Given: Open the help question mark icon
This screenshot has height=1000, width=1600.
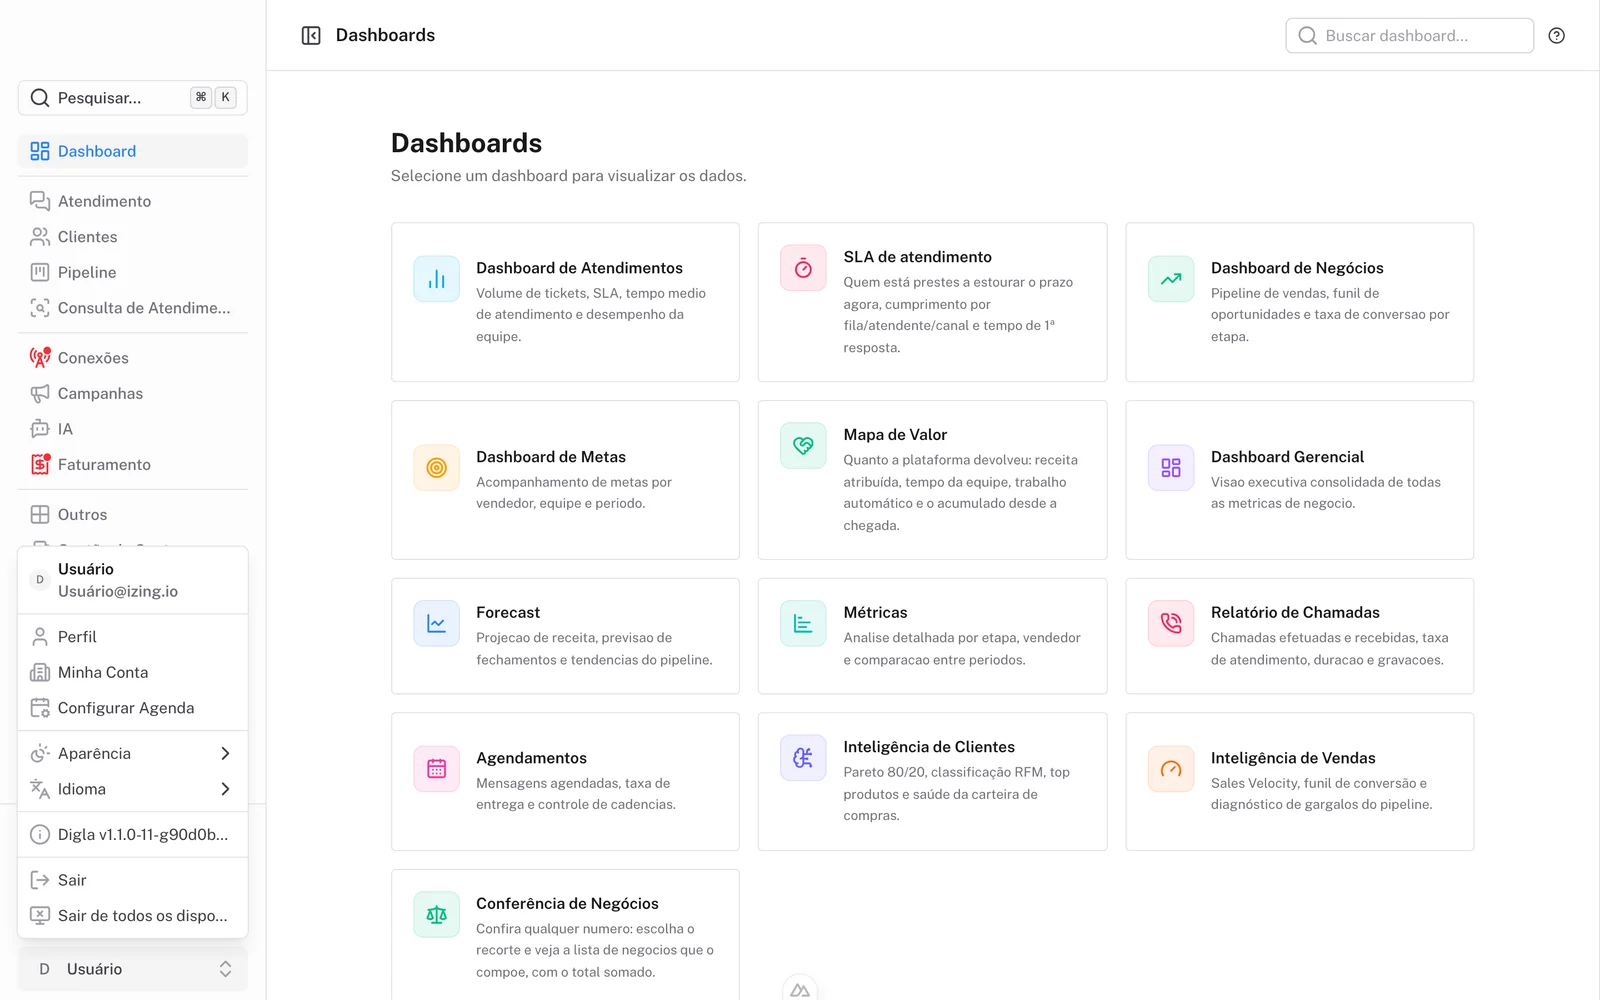Looking at the screenshot, I should [x=1556, y=35].
